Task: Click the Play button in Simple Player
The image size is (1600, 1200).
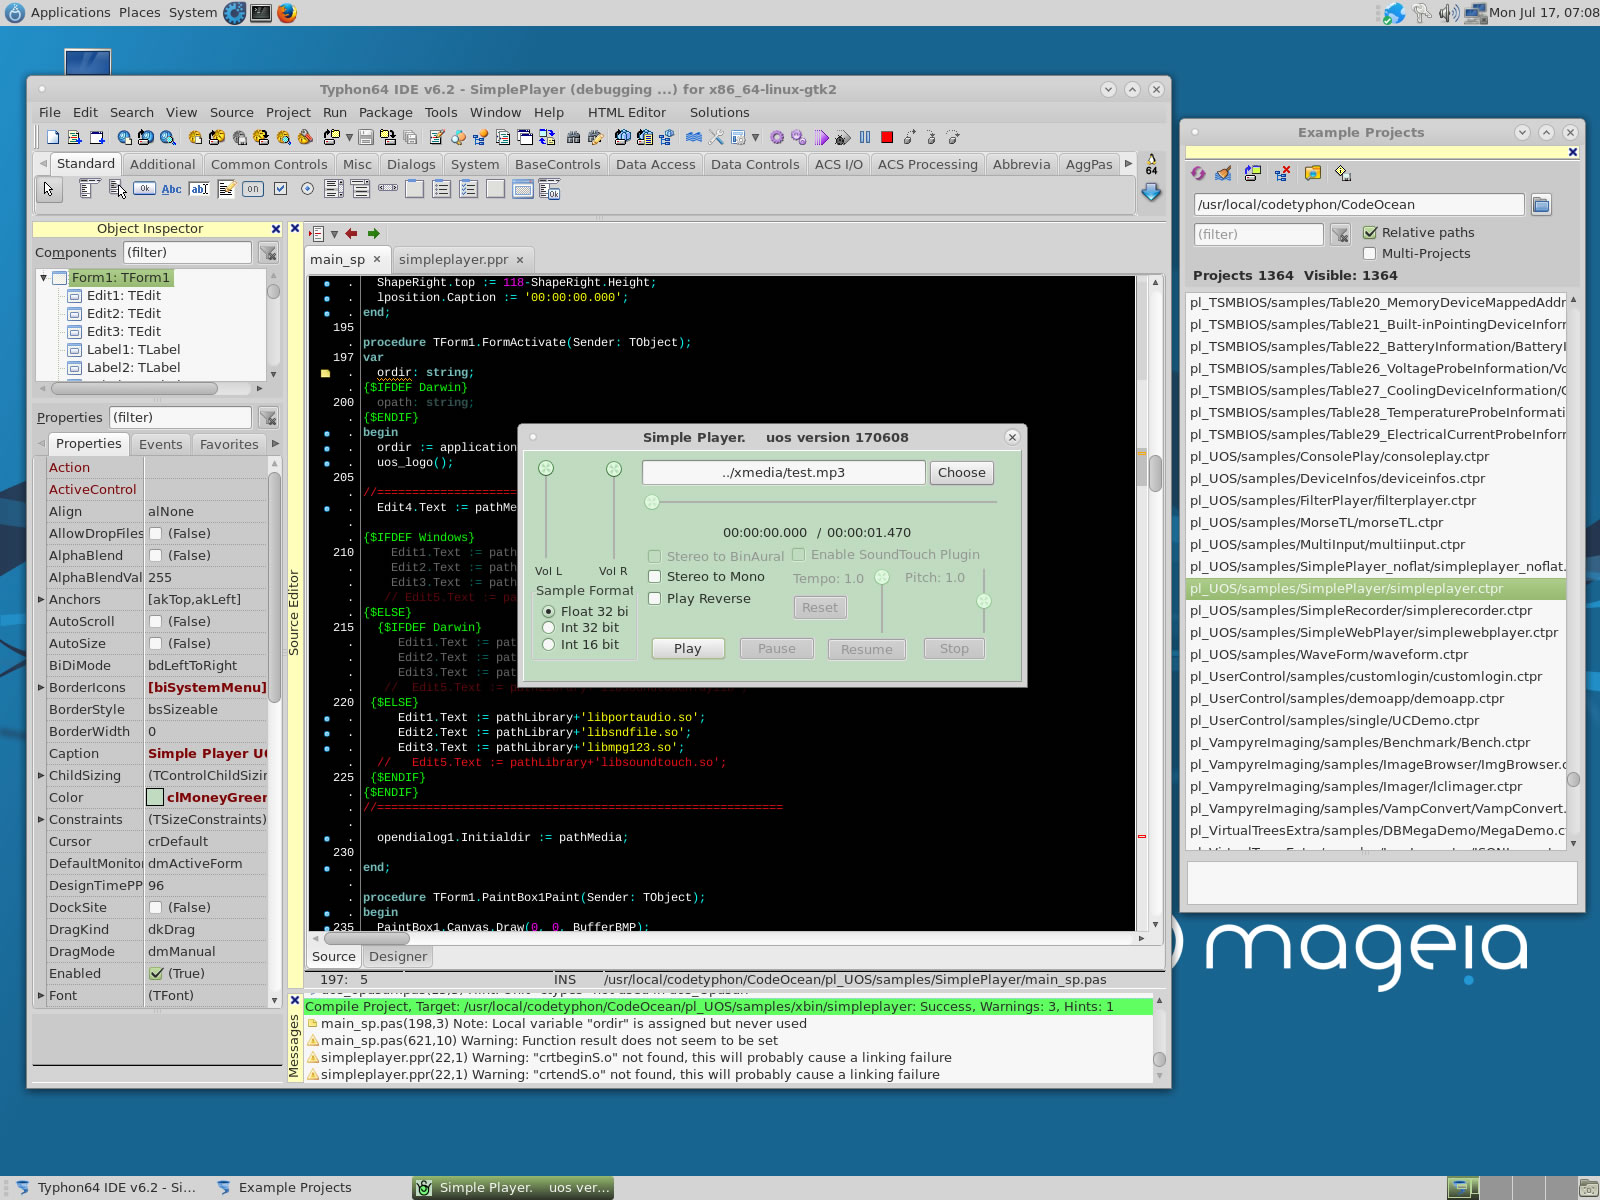Action: click(688, 649)
